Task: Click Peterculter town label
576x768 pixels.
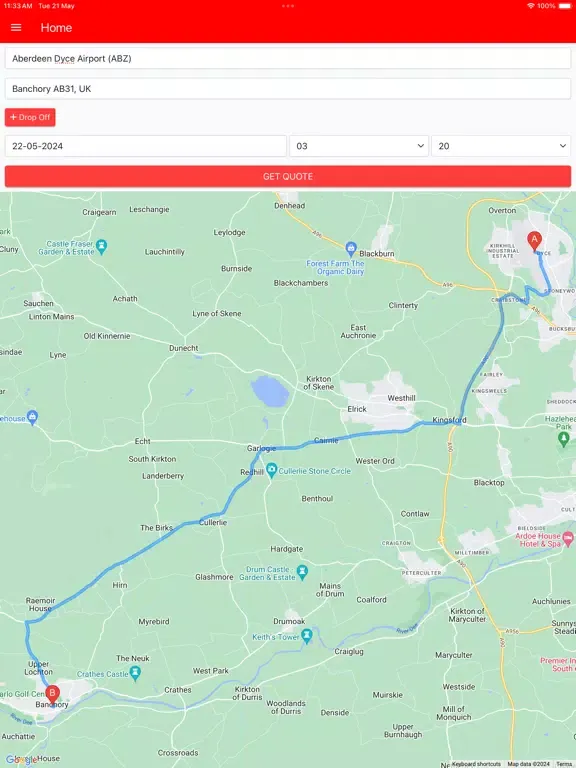Action: [421, 573]
